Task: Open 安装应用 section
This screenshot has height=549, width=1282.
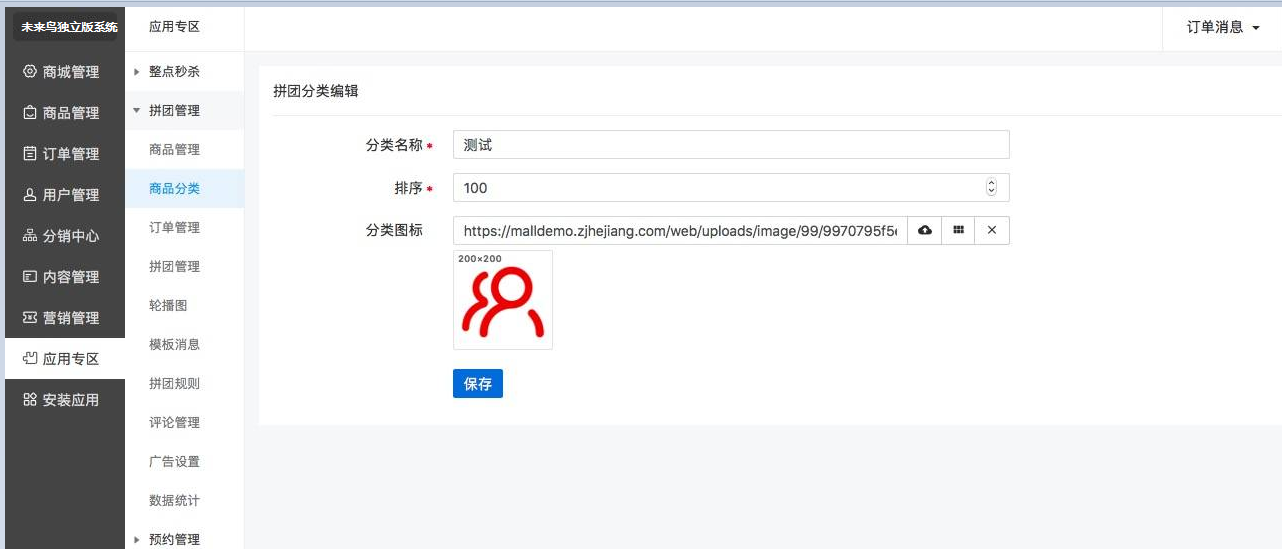Action: 65,400
